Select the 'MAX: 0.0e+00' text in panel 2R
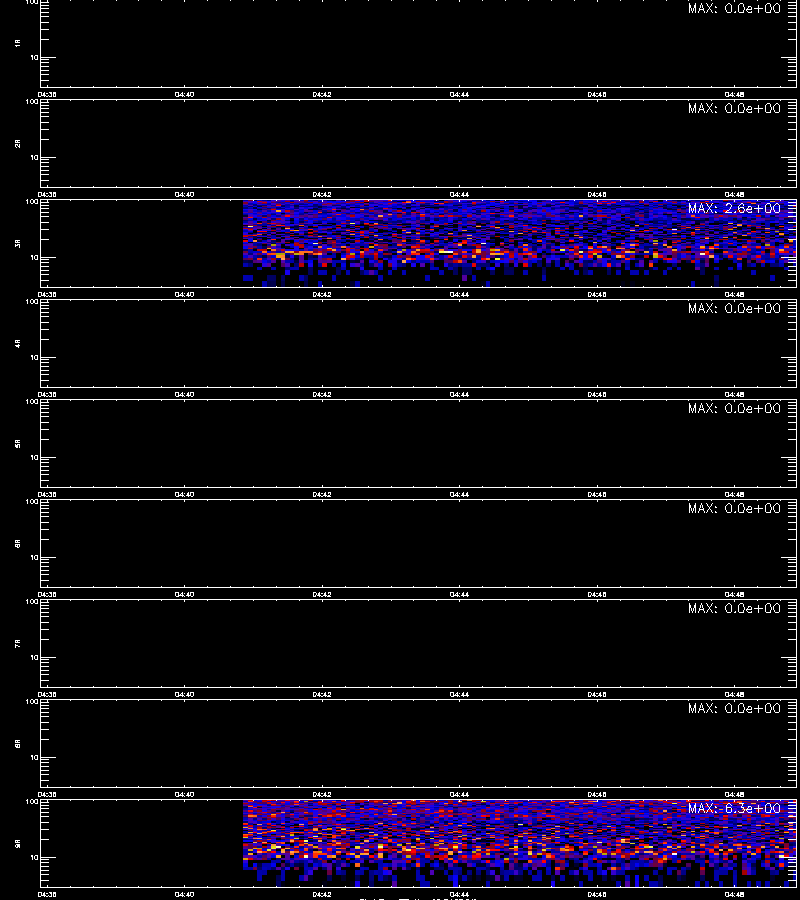Image resolution: width=800 pixels, height=900 pixels. [734, 108]
